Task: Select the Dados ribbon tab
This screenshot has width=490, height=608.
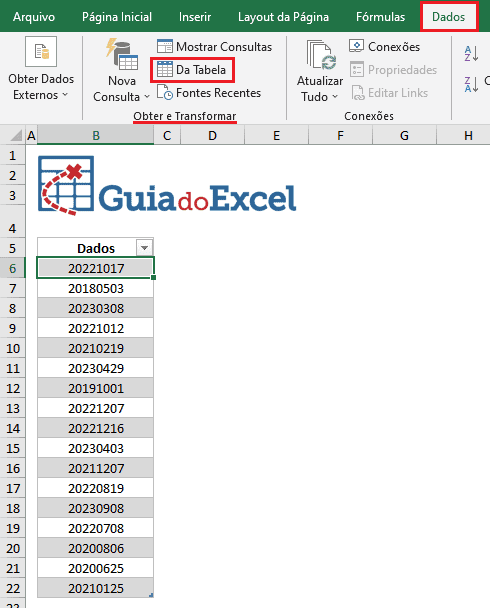Action: pos(449,17)
